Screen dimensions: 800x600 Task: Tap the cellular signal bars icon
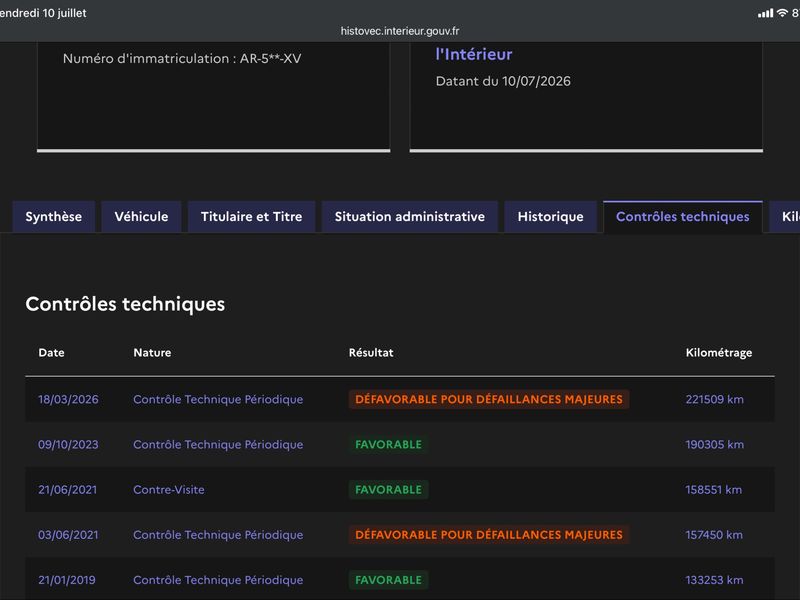(x=765, y=13)
